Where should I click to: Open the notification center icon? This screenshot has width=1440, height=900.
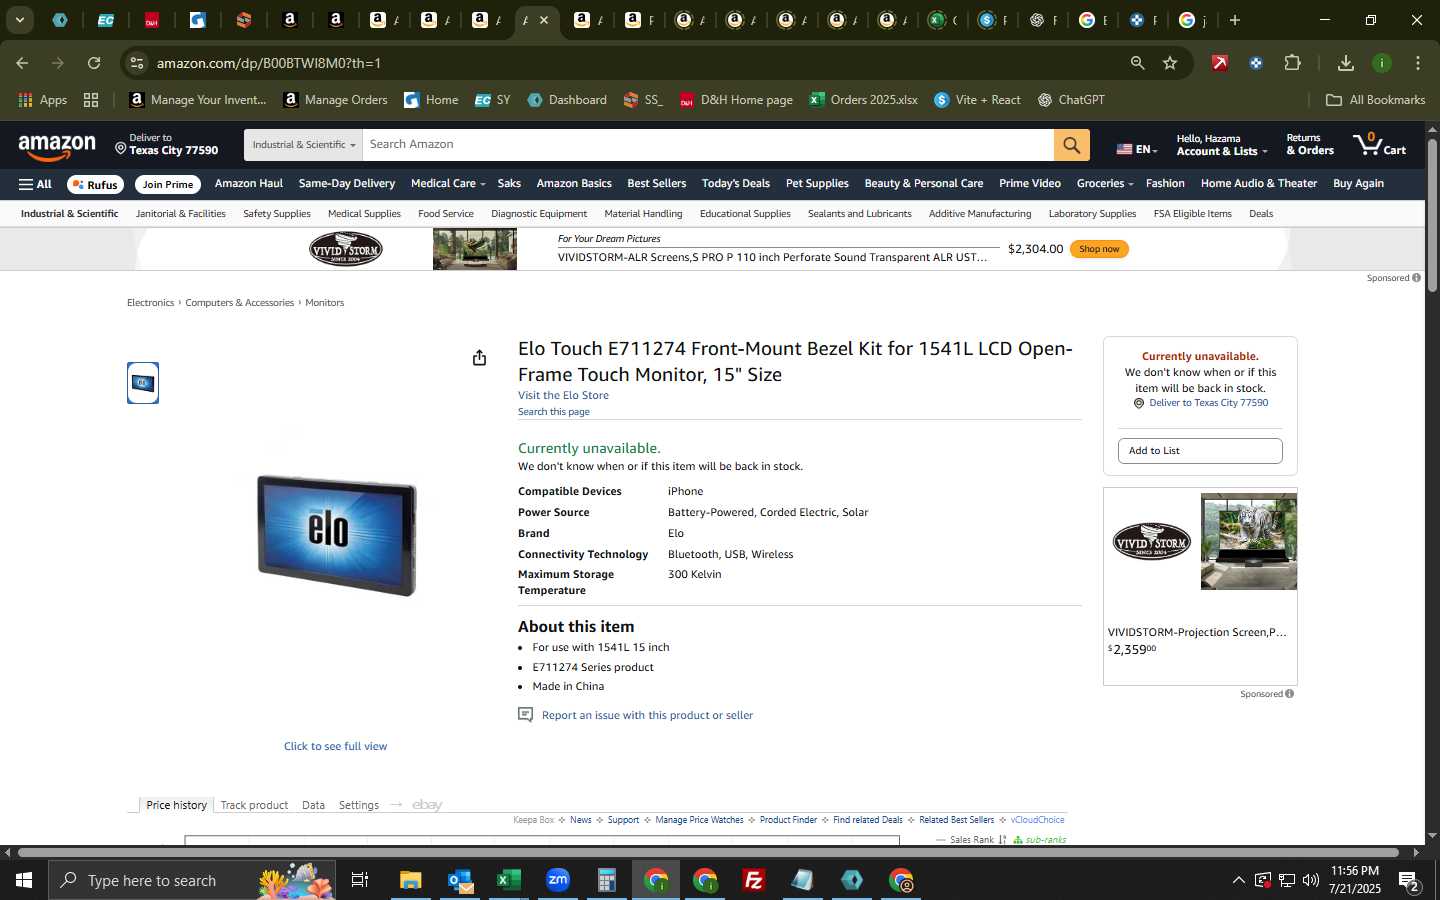pos(1410,881)
